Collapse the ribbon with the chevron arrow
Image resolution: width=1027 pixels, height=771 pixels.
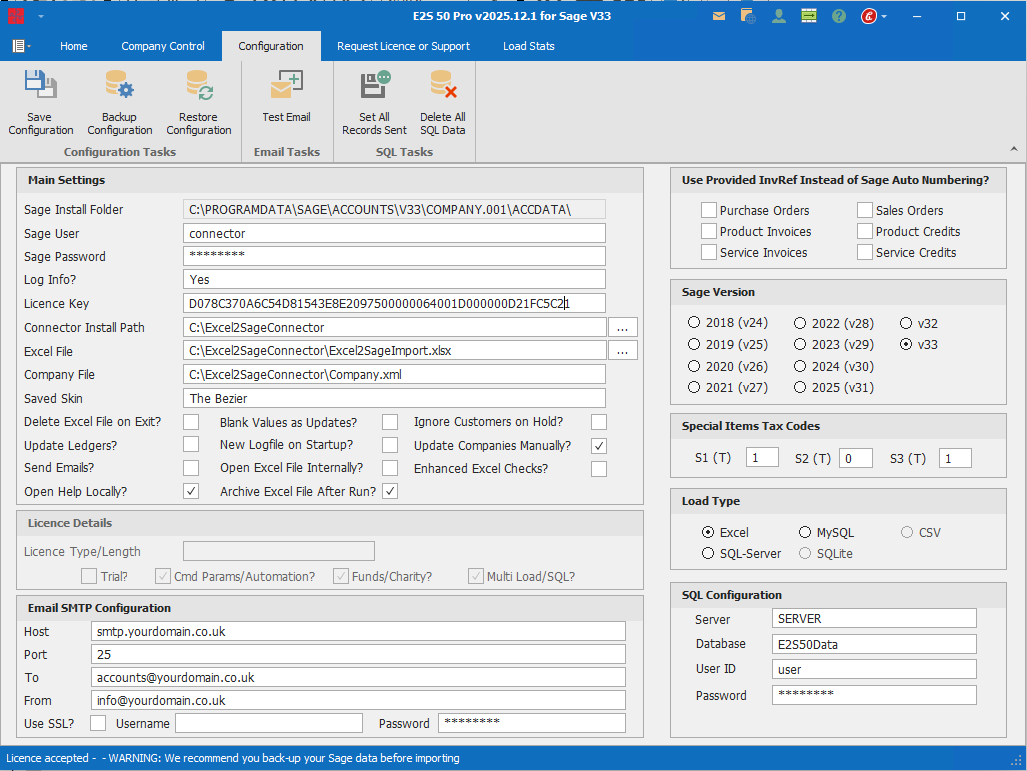(1013, 149)
